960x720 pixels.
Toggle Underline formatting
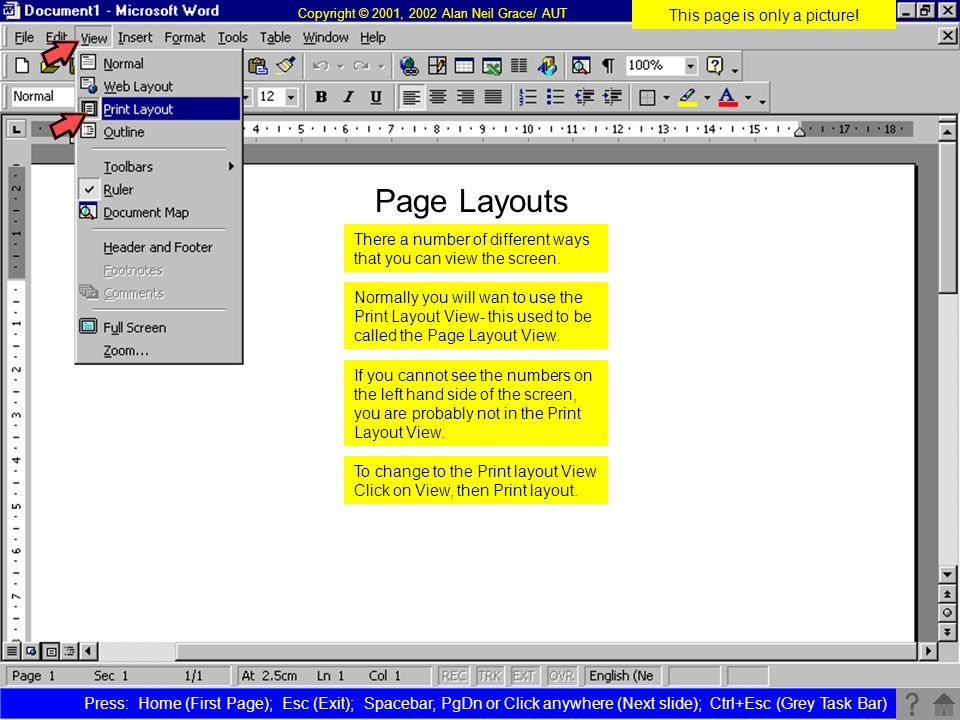(x=376, y=97)
